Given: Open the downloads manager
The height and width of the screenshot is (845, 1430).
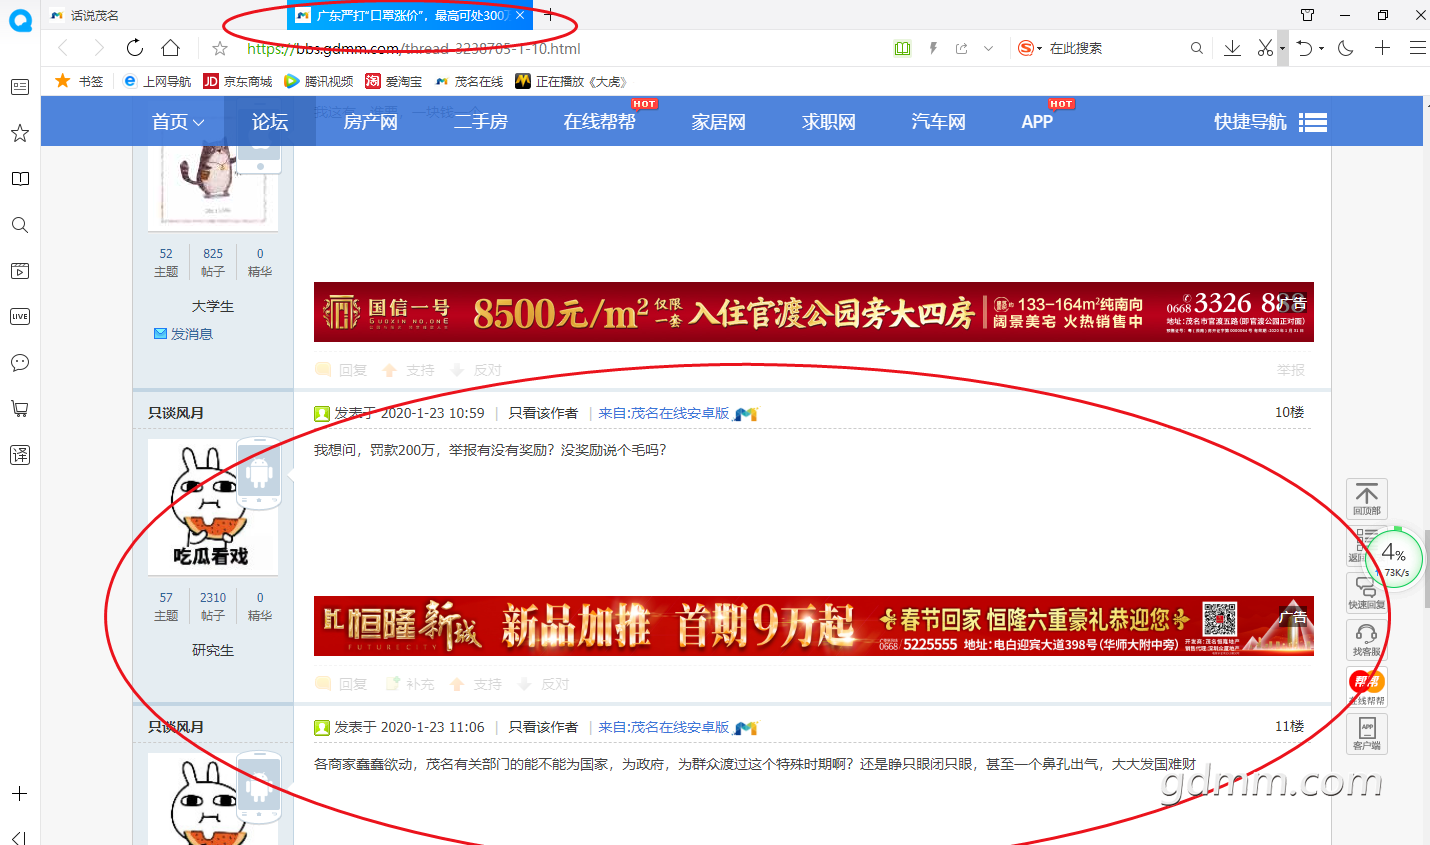Looking at the screenshot, I should (1232, 48).
